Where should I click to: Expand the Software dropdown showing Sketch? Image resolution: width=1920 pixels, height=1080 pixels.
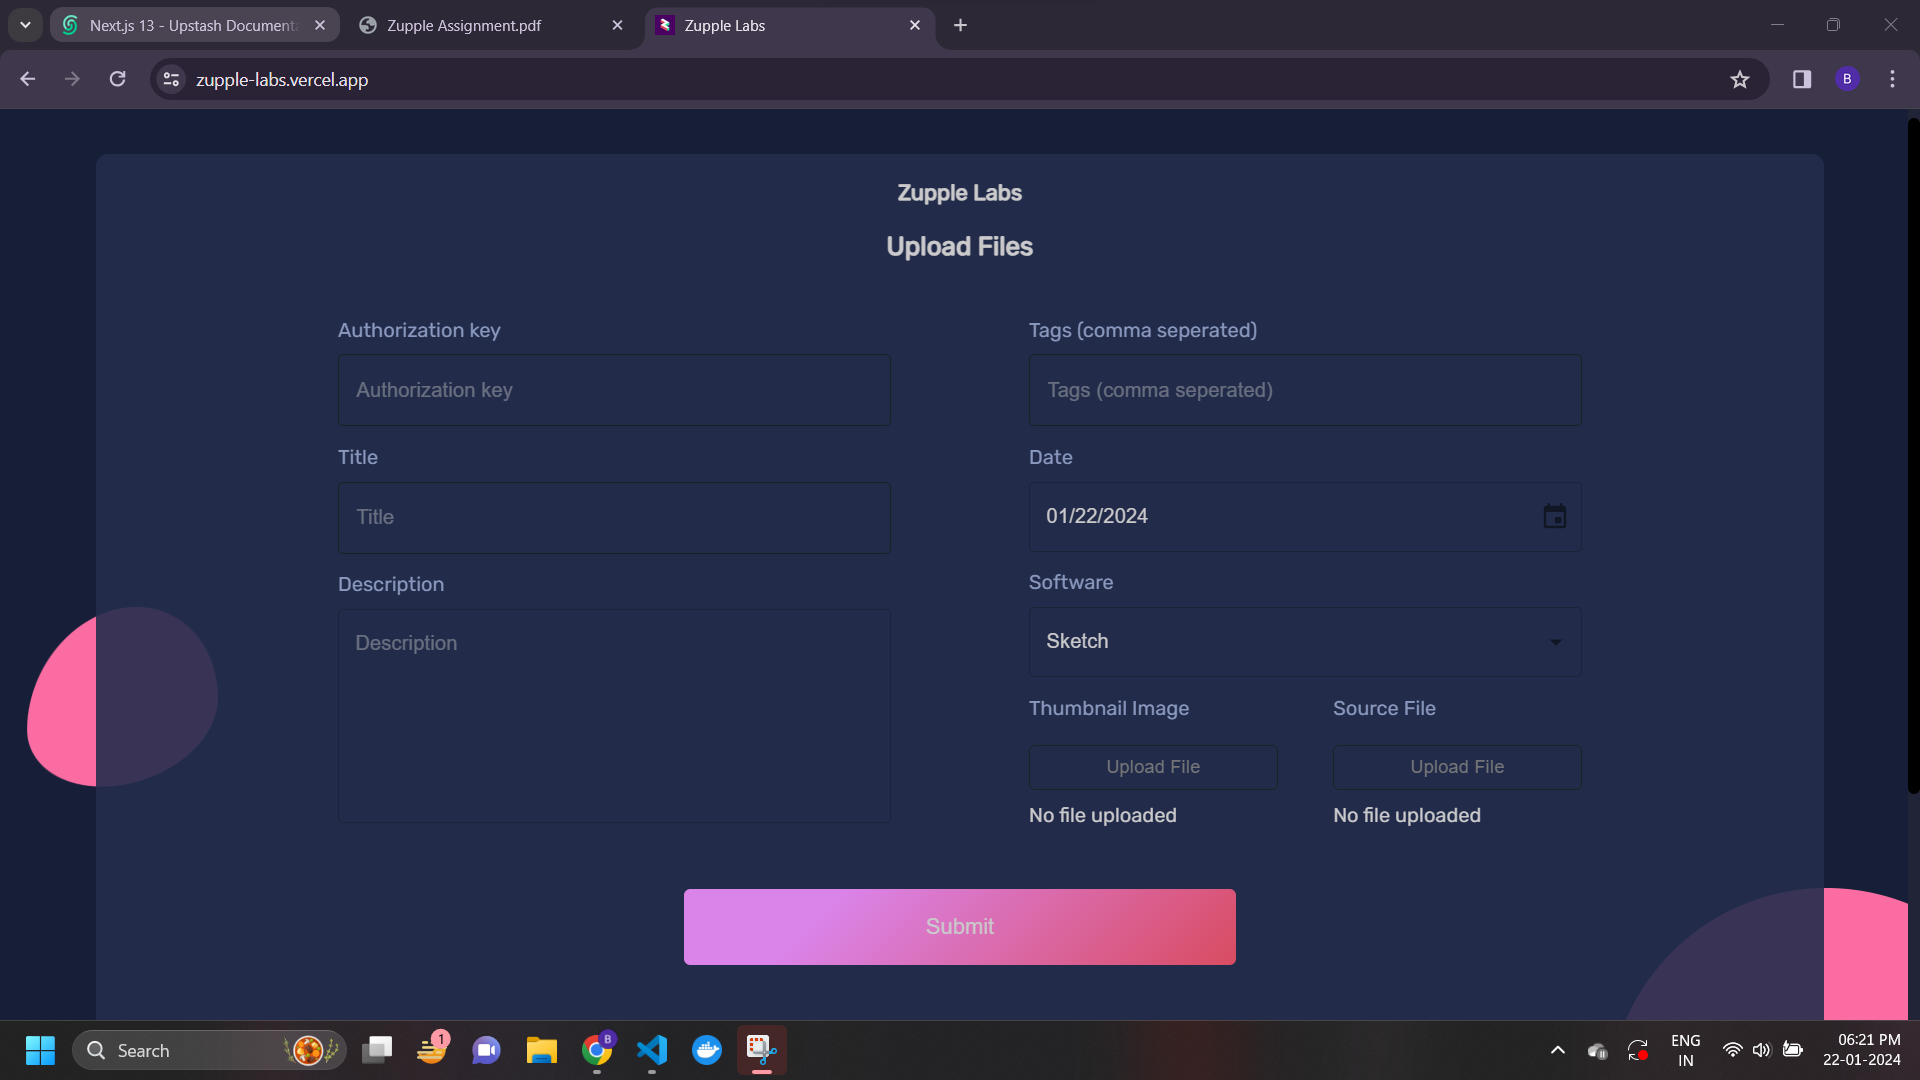click(1305, 642)
